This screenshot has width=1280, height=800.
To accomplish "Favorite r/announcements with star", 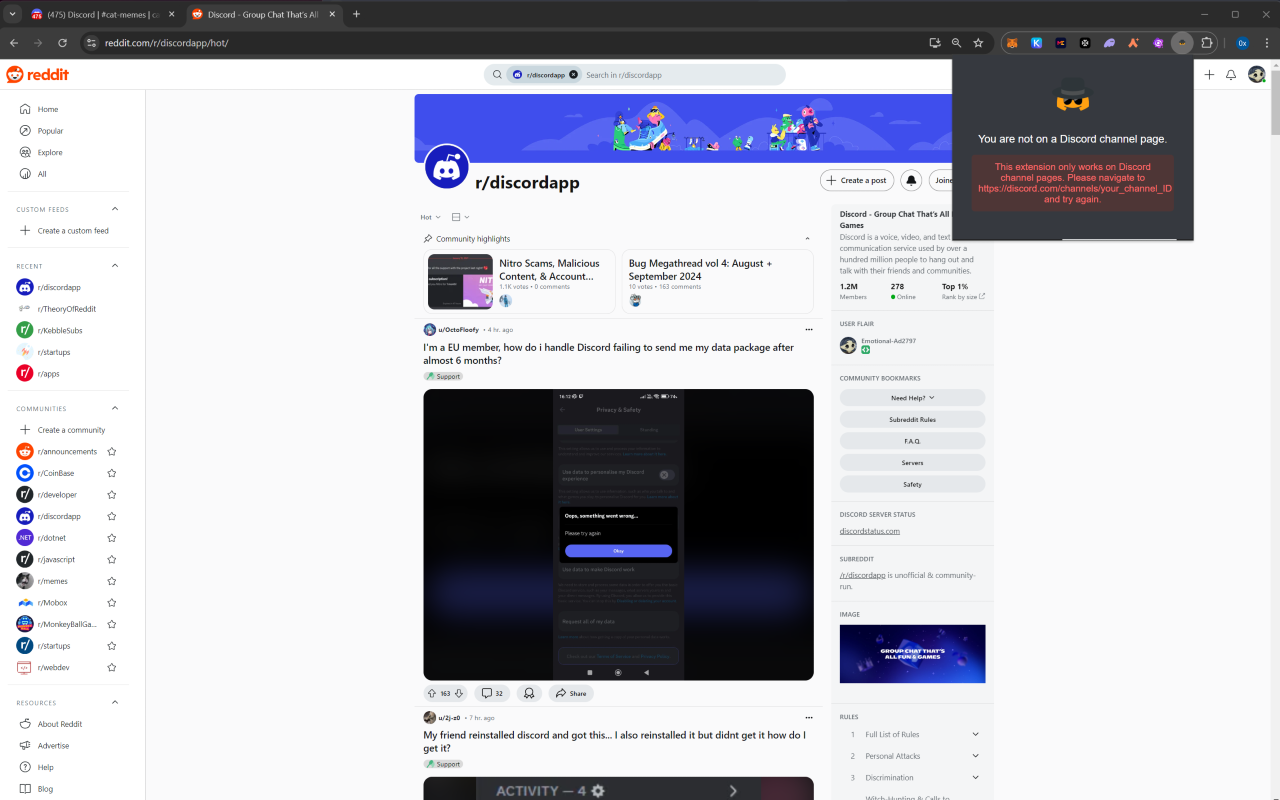I will coord(112,452).
